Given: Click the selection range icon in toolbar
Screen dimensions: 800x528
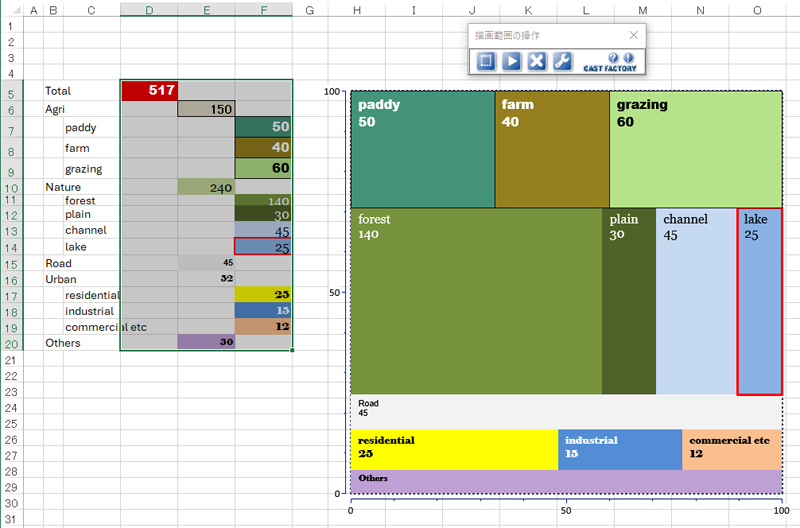Looking at the screenshot, I should (486, 61).
